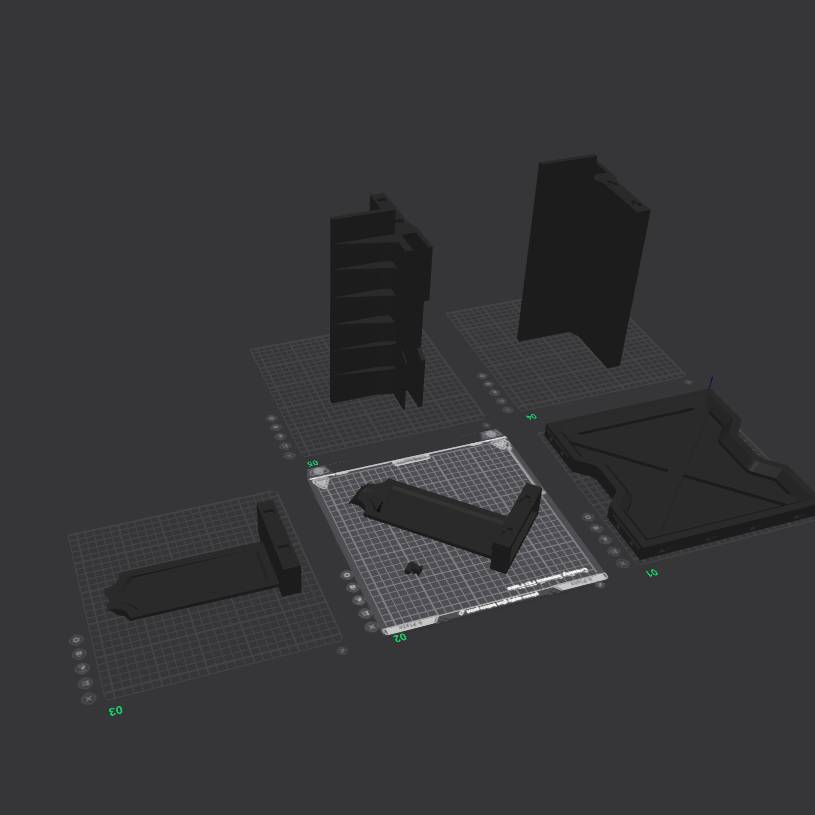Click arrange icon beside plate 03
Viewport: 815px width, 815px height.
tap(82, 668)
